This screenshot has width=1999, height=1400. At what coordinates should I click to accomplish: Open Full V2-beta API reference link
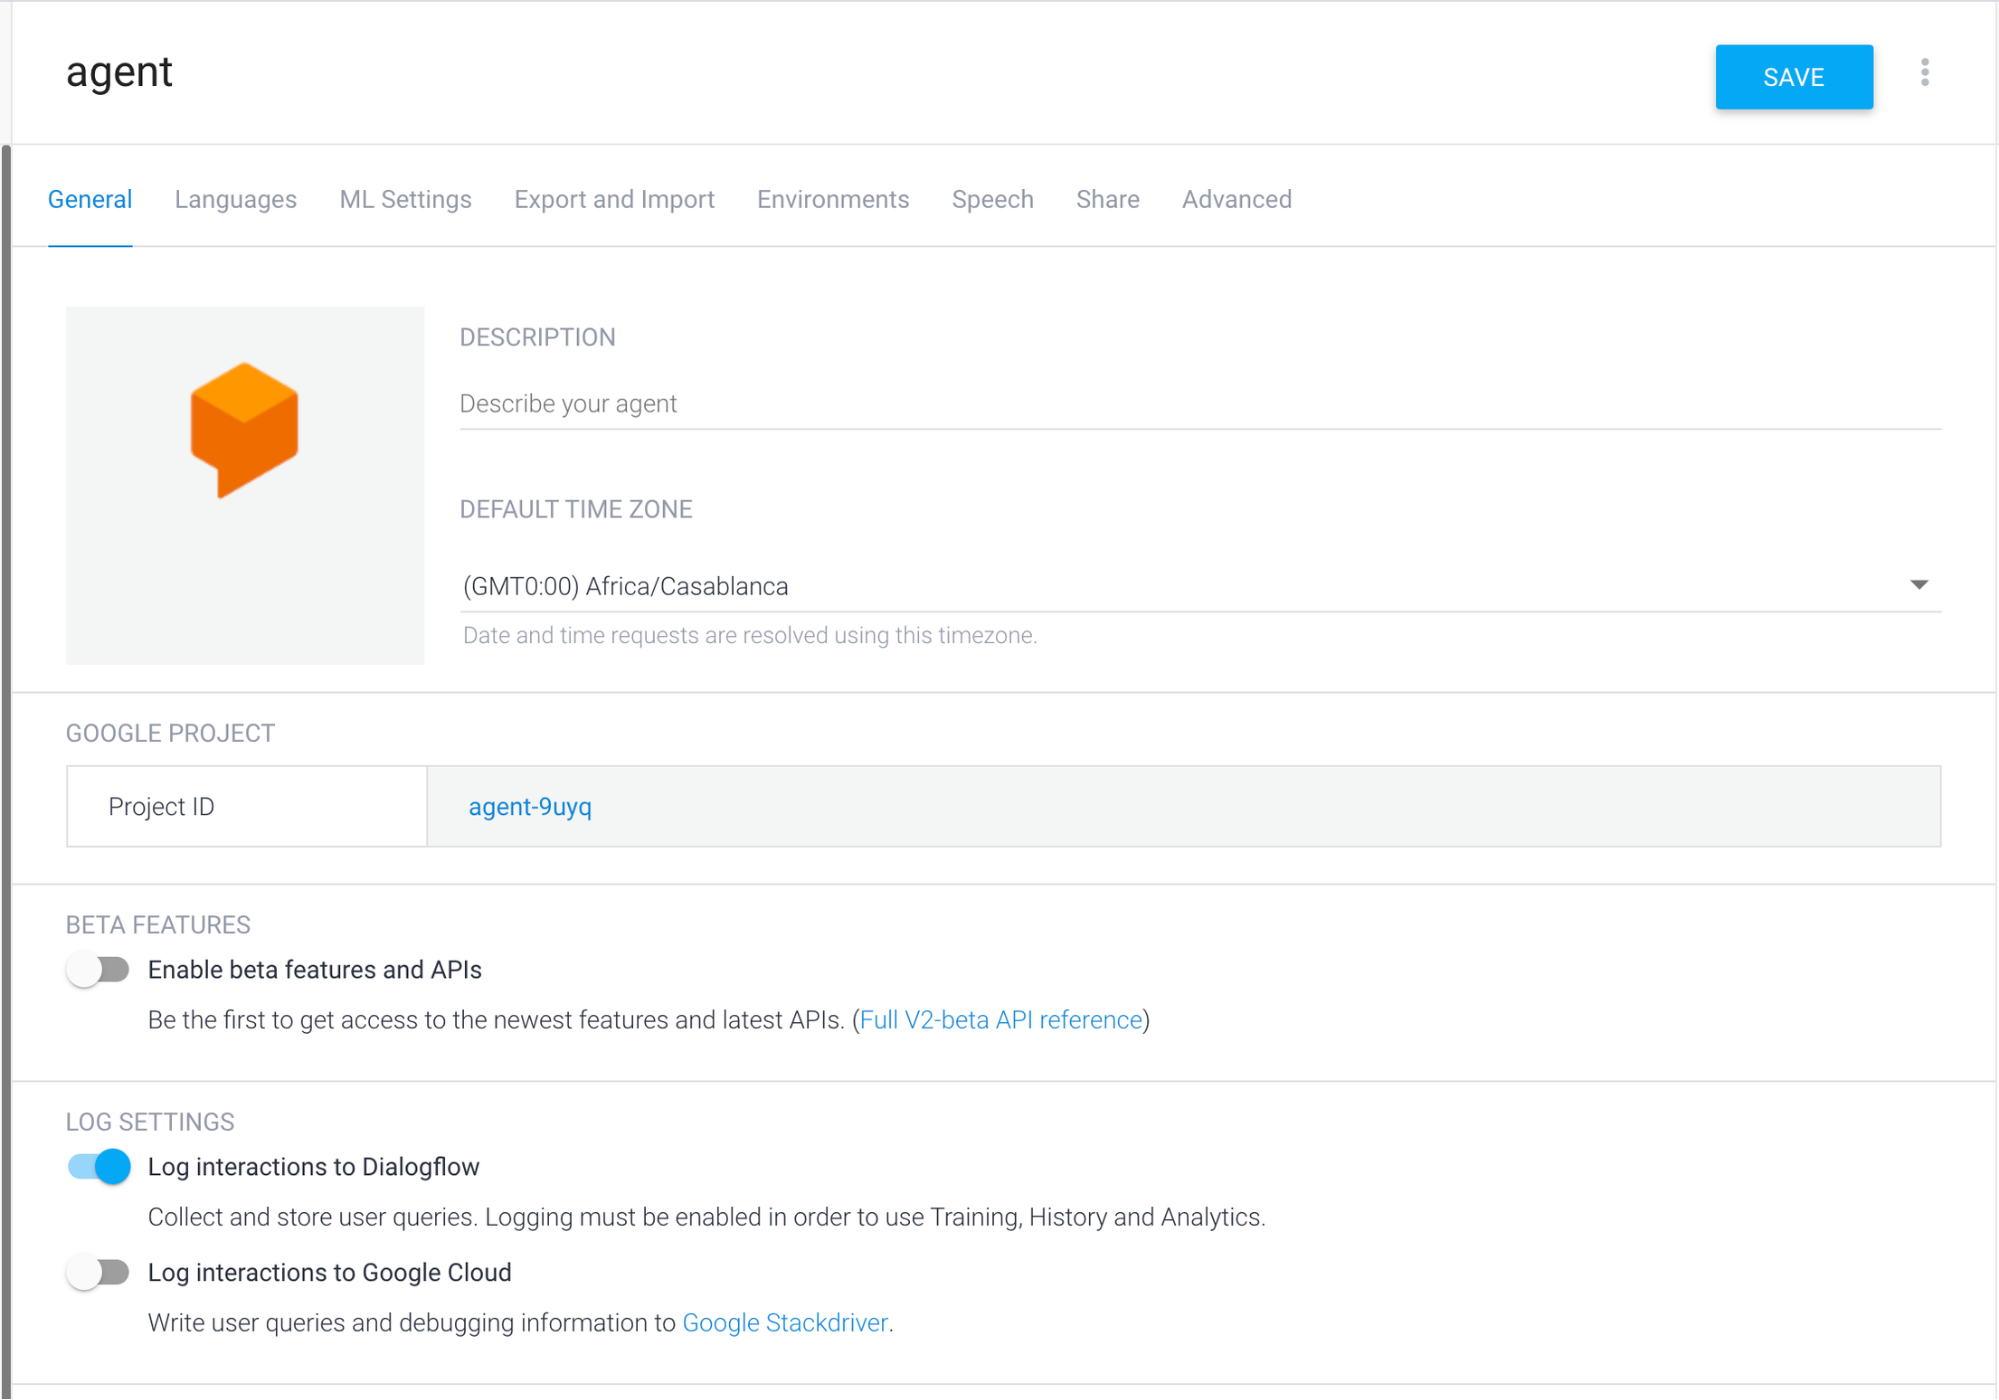click(x=1001, y=1020)
